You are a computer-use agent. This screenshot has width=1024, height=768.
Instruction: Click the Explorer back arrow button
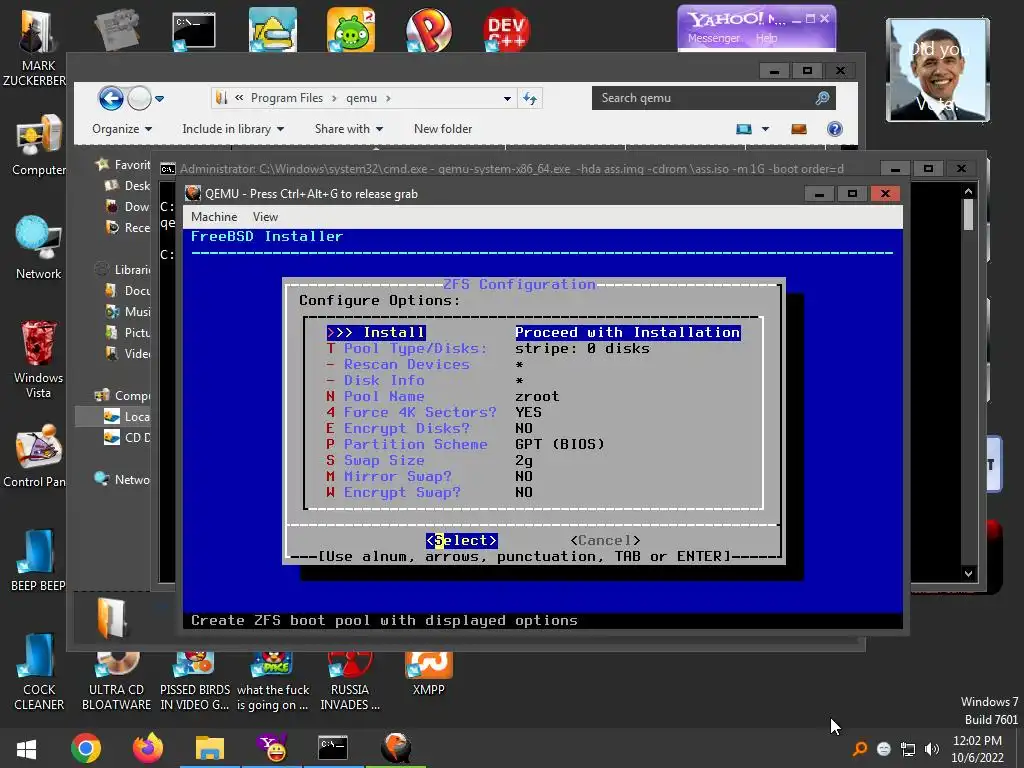pyautogui.click(x=111, y=99)
